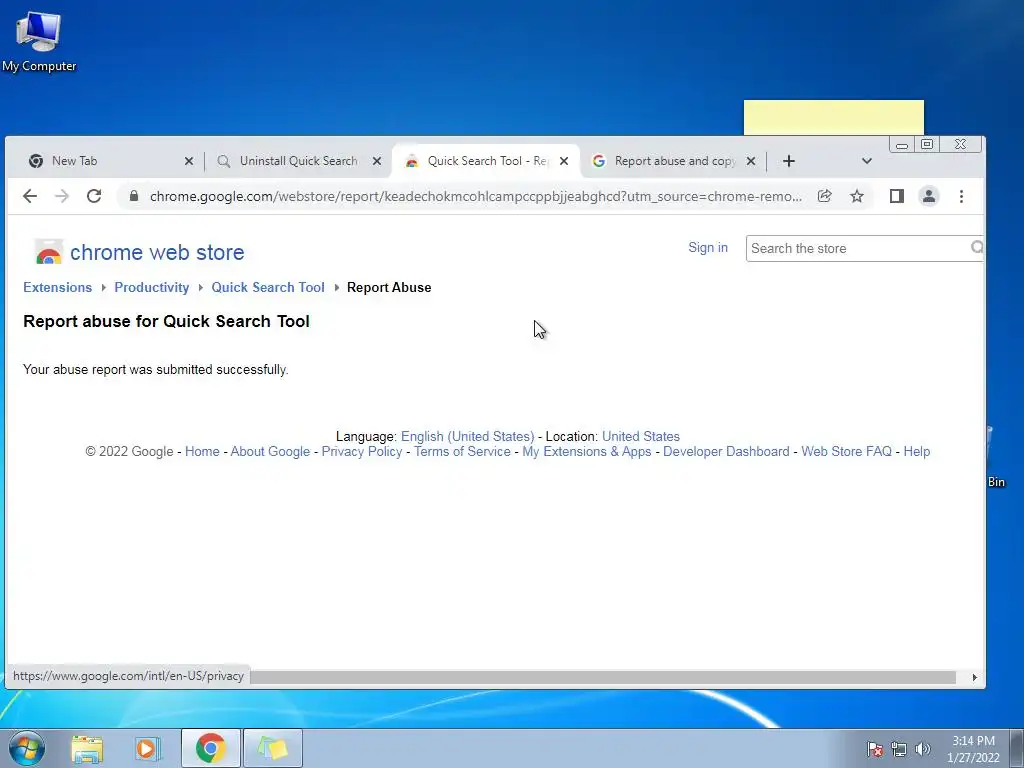Click Show desktop button at taskbar end

[x=1017, y=748]
